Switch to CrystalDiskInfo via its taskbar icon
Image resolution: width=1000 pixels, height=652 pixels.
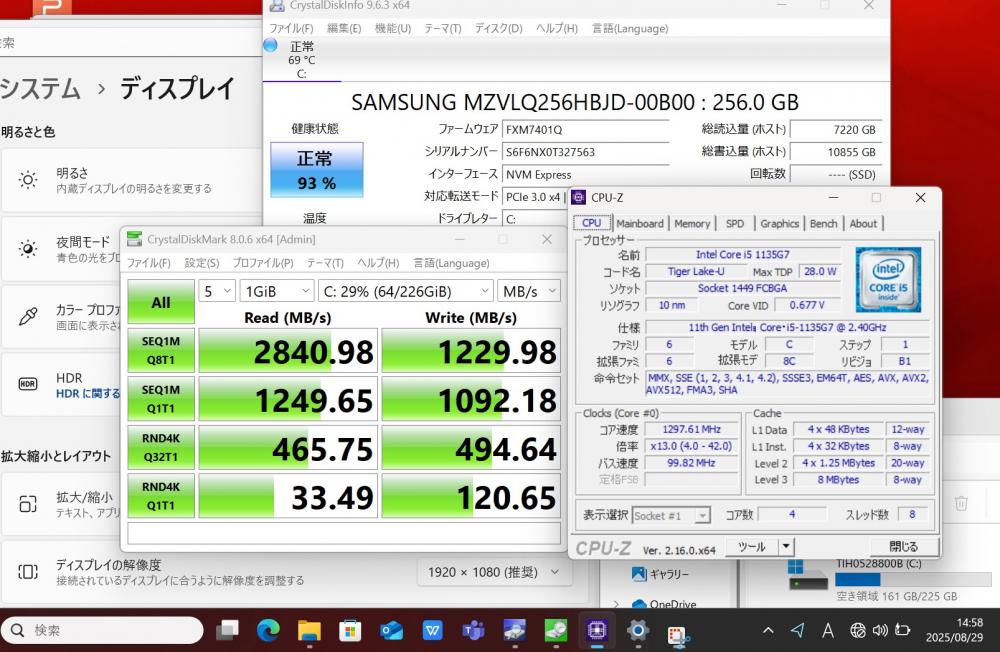tap(514, 630)
